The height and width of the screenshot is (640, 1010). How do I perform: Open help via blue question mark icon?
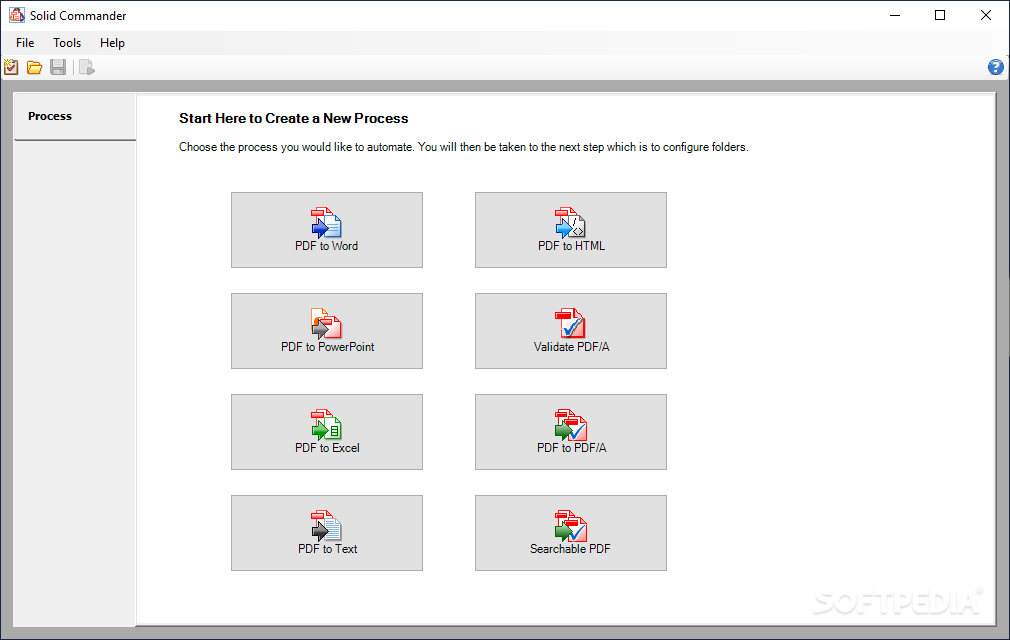(x=995, y=67)
